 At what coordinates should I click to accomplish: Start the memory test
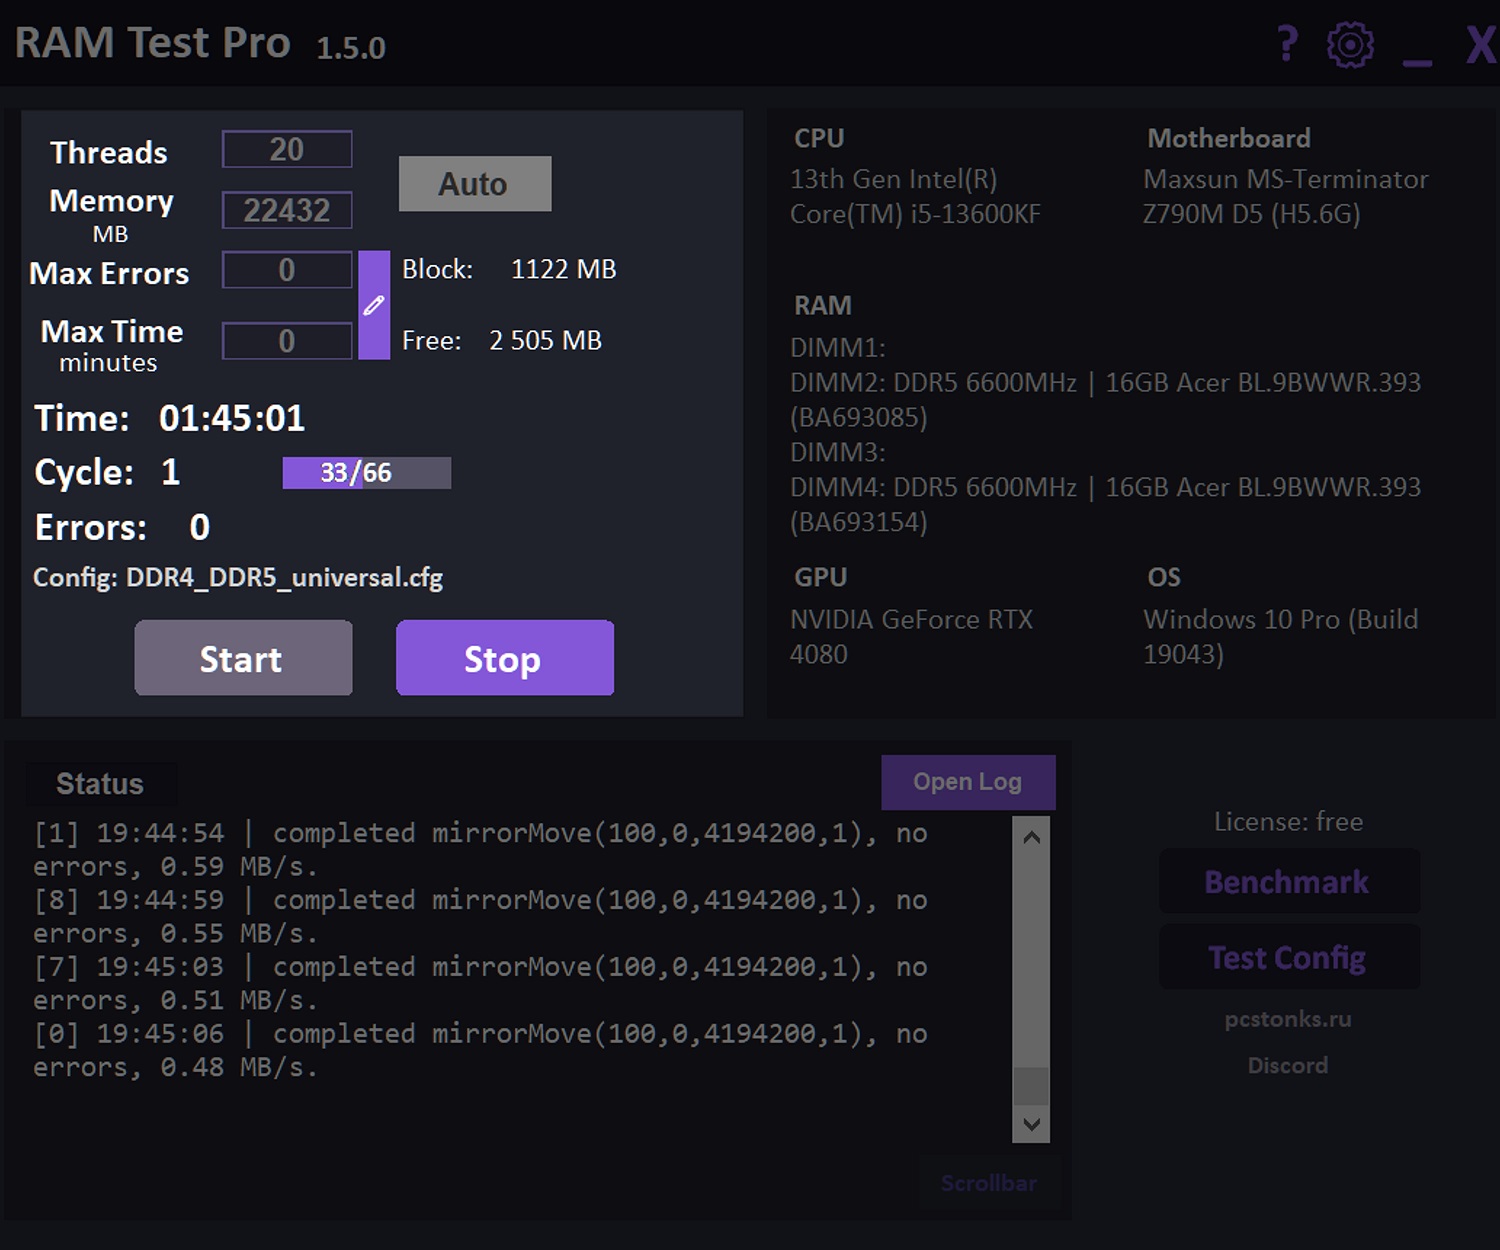coord(243,658)
